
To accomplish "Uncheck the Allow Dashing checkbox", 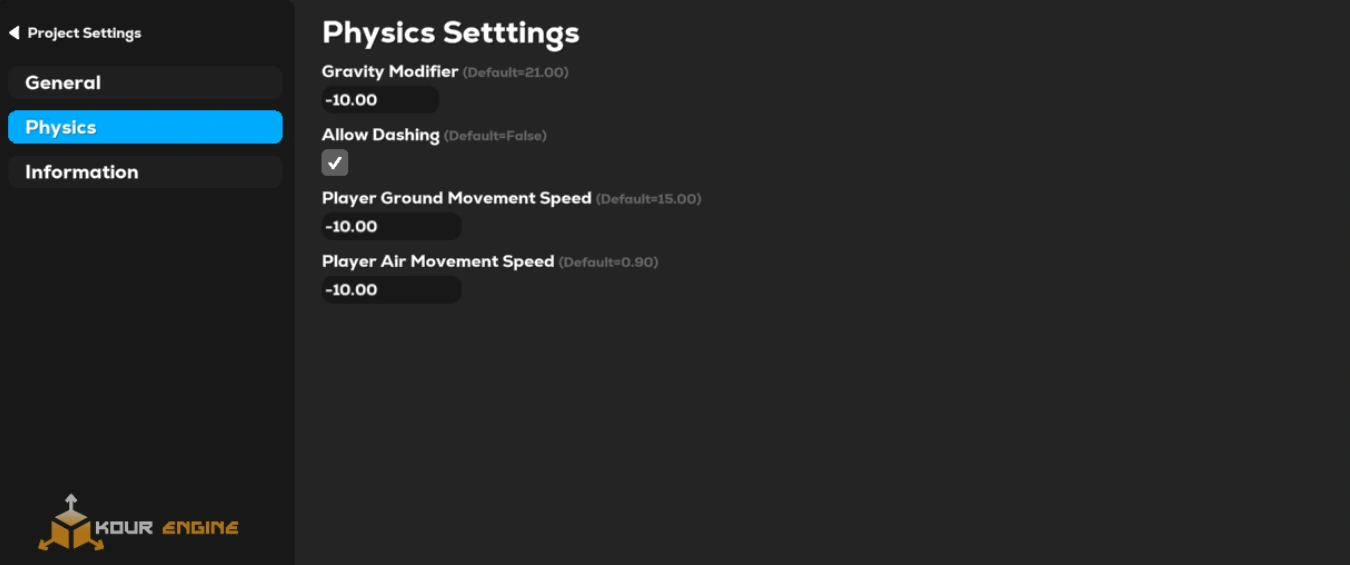I will coord(335,163).
